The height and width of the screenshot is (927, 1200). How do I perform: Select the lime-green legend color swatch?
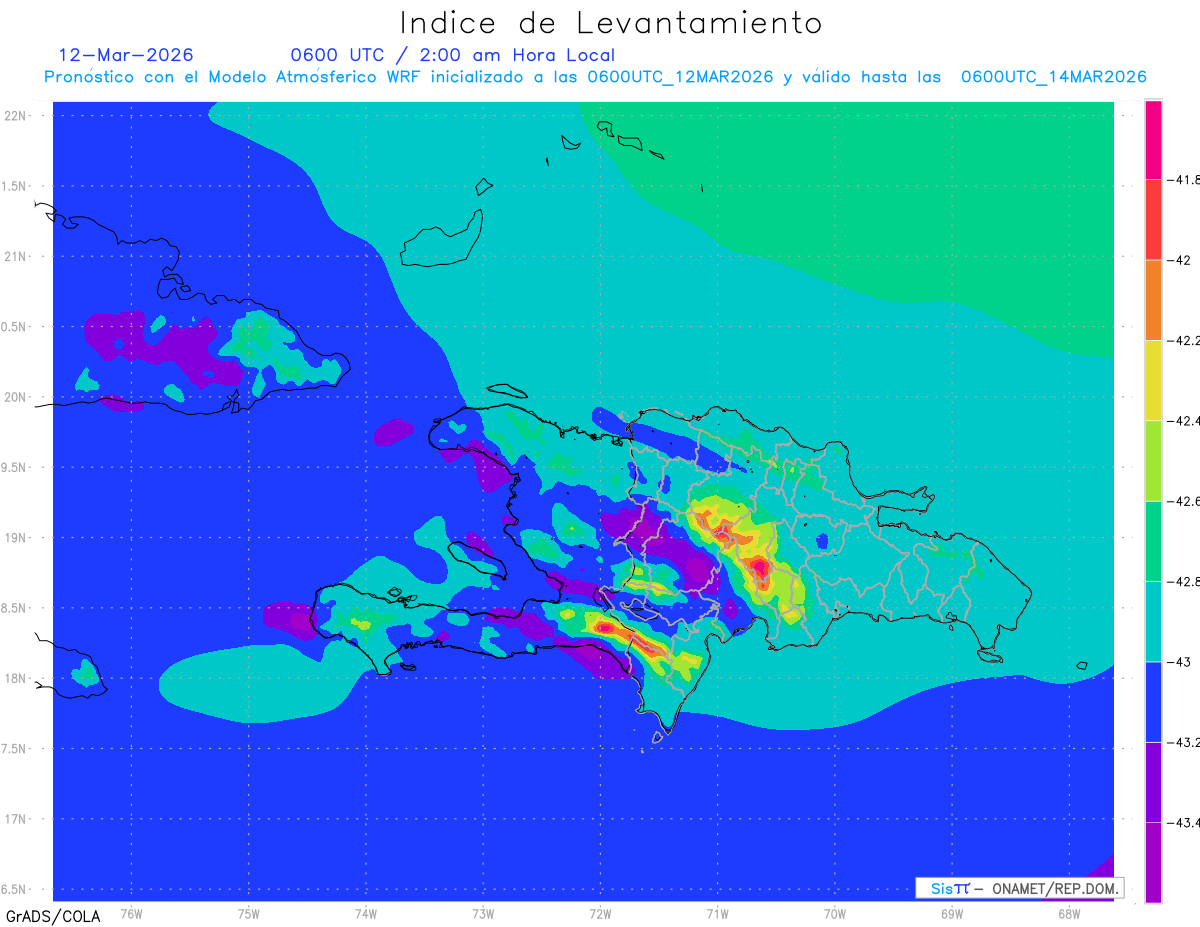point(1153,461)
